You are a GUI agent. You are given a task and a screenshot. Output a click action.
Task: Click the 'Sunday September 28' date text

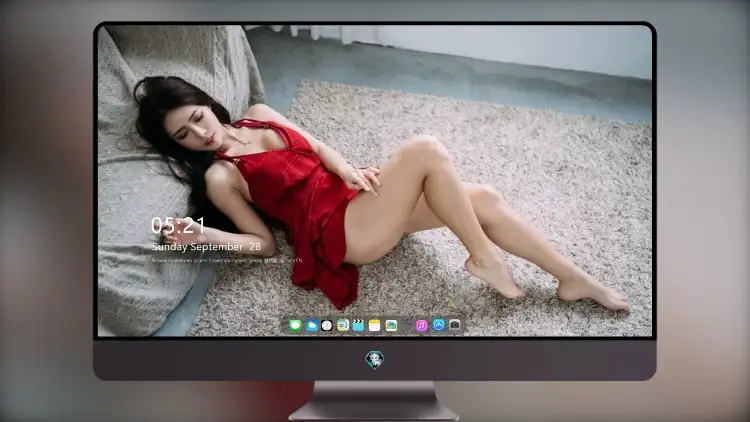click(206, 247)
